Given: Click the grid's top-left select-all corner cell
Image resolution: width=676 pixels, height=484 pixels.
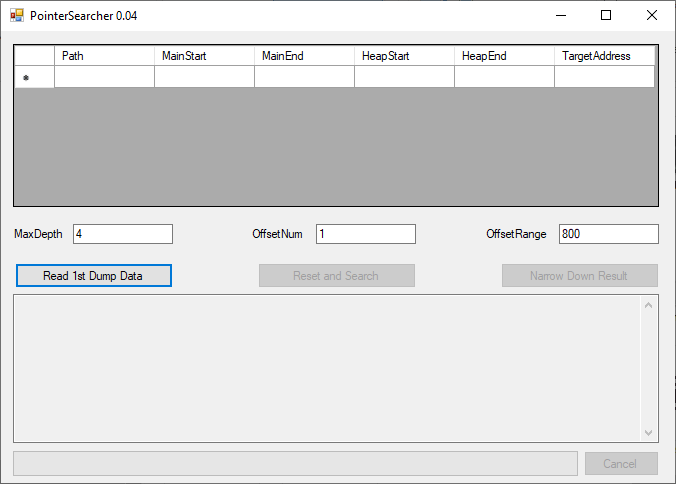Looking at the screenshot, I should point(34,56).
